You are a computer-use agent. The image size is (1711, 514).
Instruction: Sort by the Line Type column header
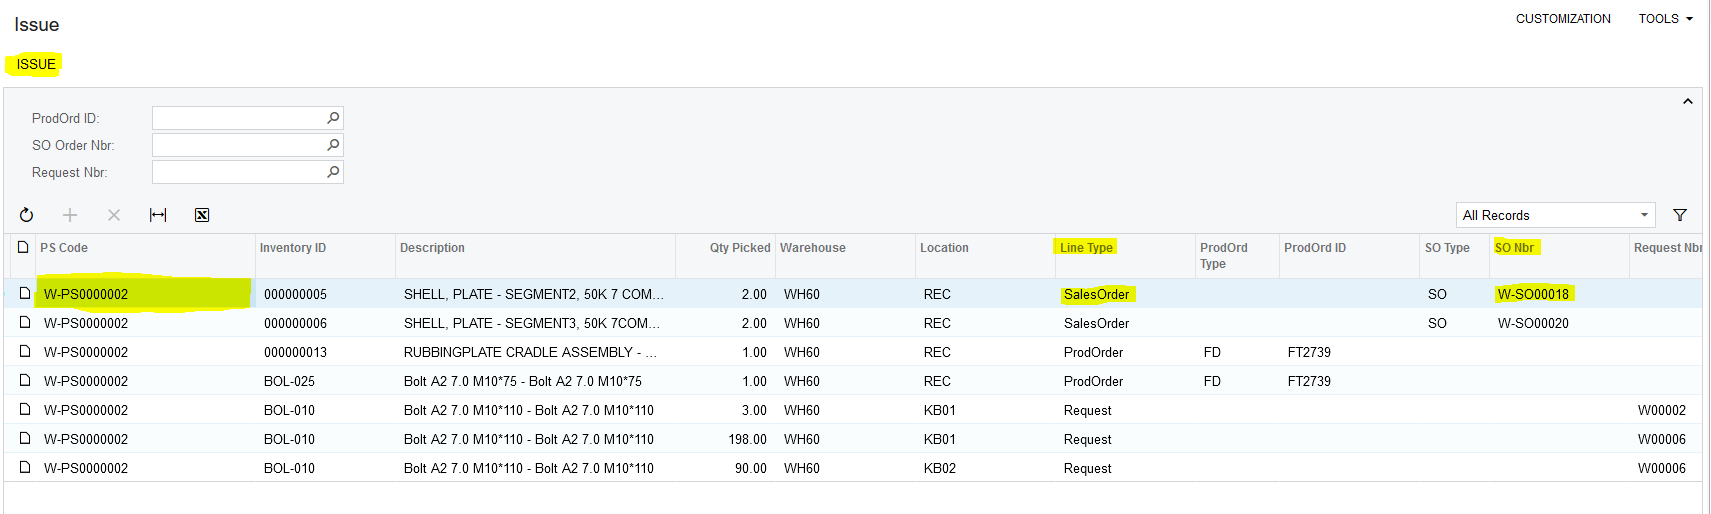point(1086,248)
